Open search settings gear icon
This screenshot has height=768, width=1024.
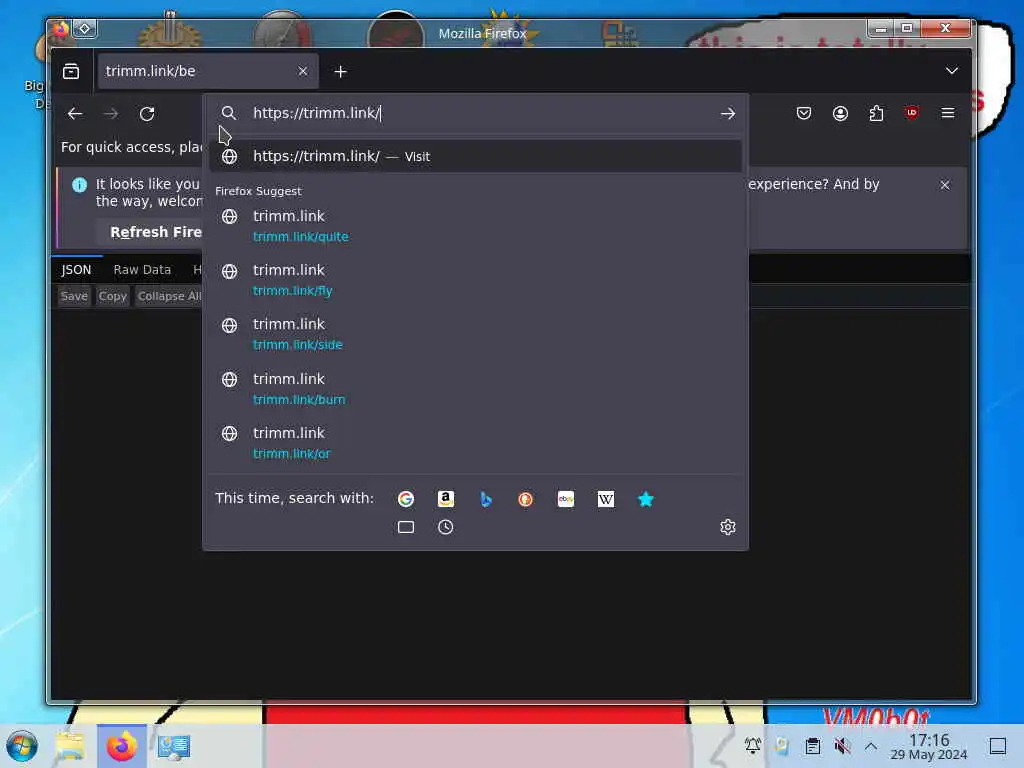pos(728,527)
